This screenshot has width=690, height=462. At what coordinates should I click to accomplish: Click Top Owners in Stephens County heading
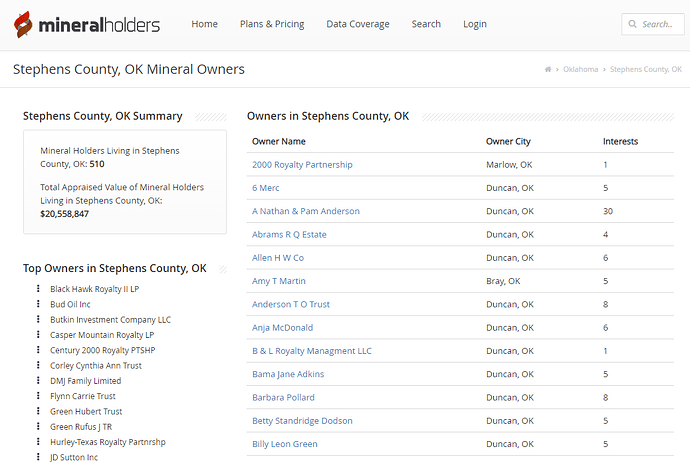coord(114,268)
